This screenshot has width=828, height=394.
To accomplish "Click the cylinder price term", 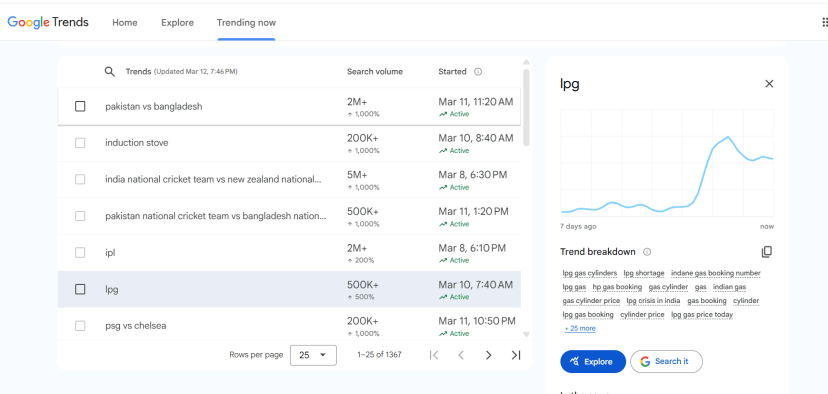I will [642, 315].
